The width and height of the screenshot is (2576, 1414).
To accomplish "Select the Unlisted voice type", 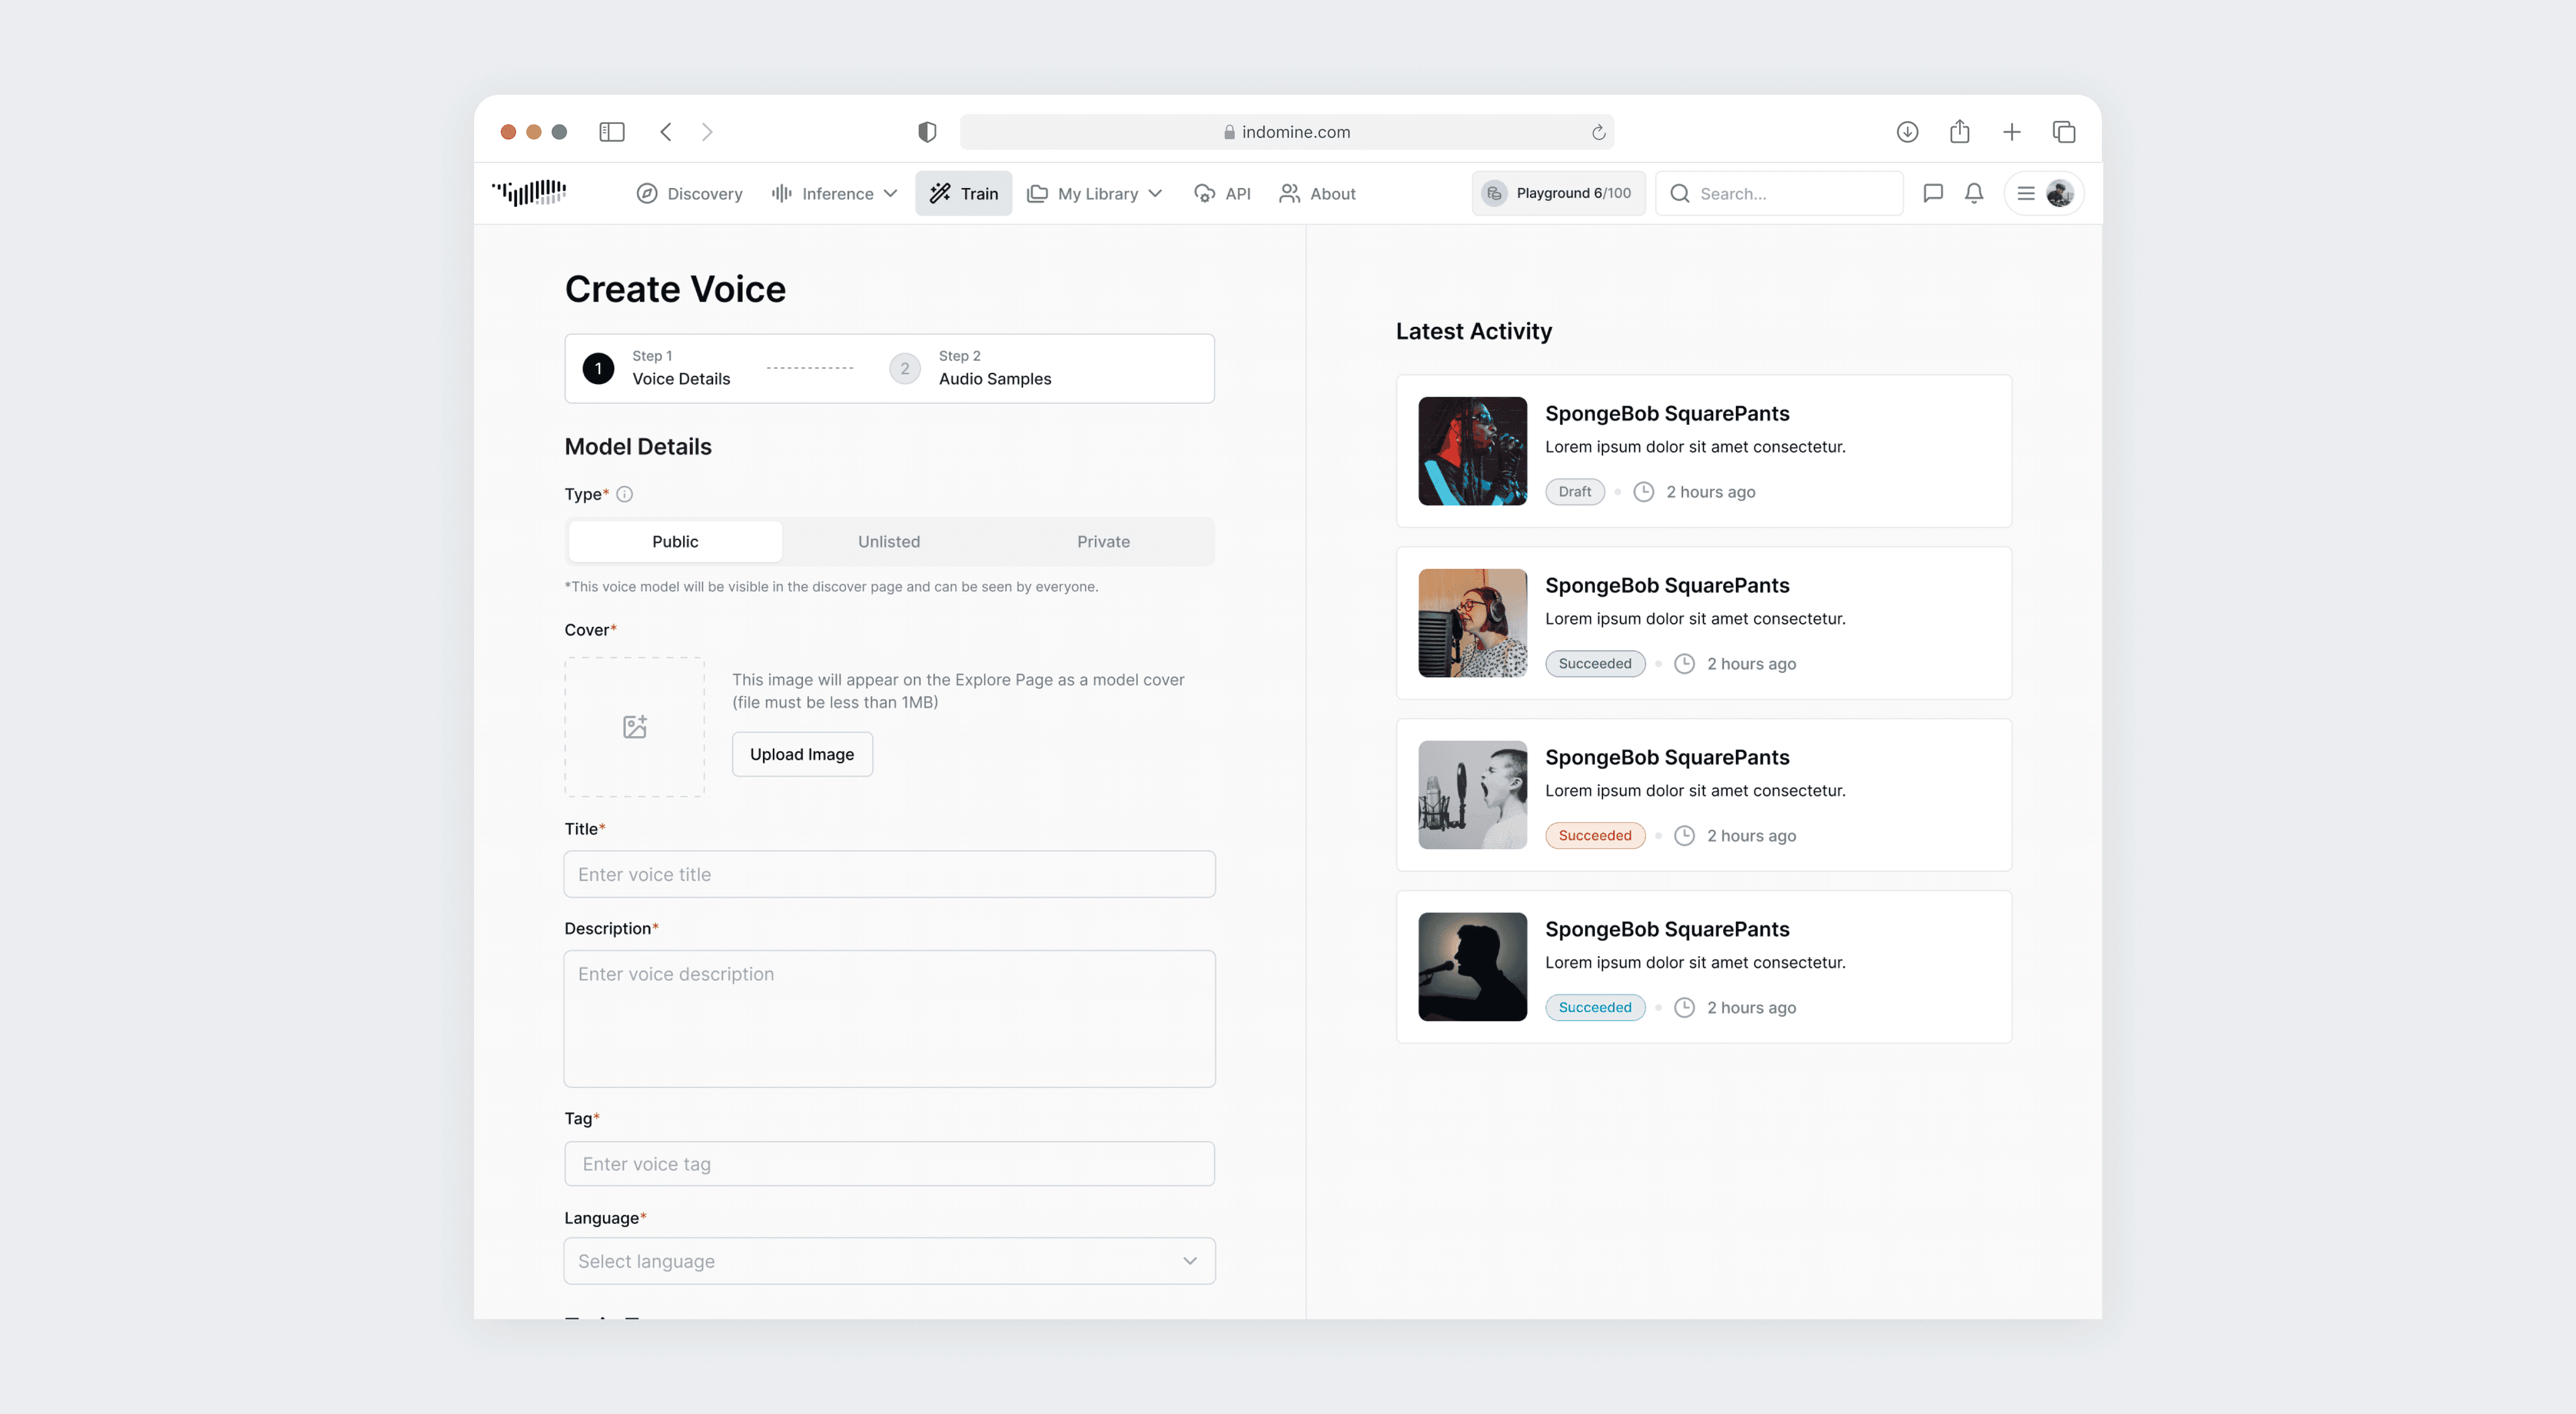I will 888,541.
